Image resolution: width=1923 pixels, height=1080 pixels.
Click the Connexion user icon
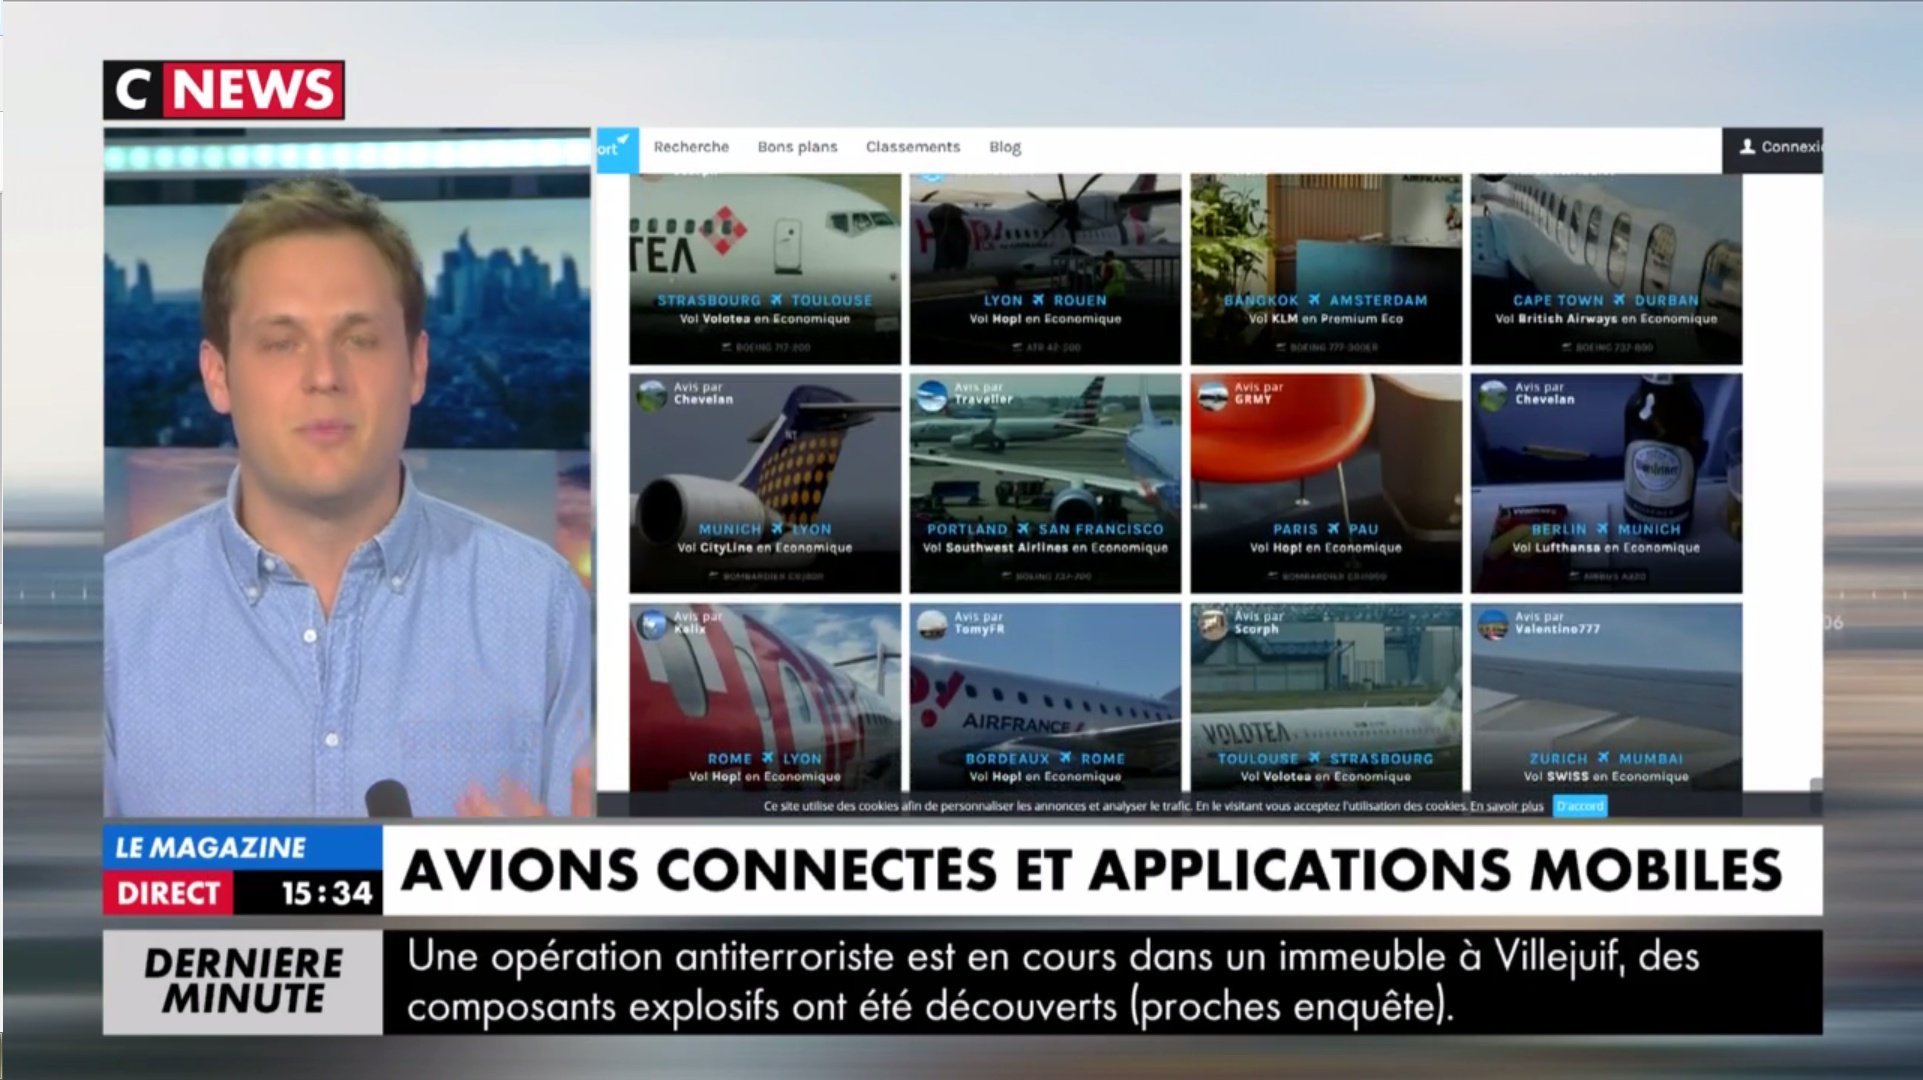pos(1747,147)
